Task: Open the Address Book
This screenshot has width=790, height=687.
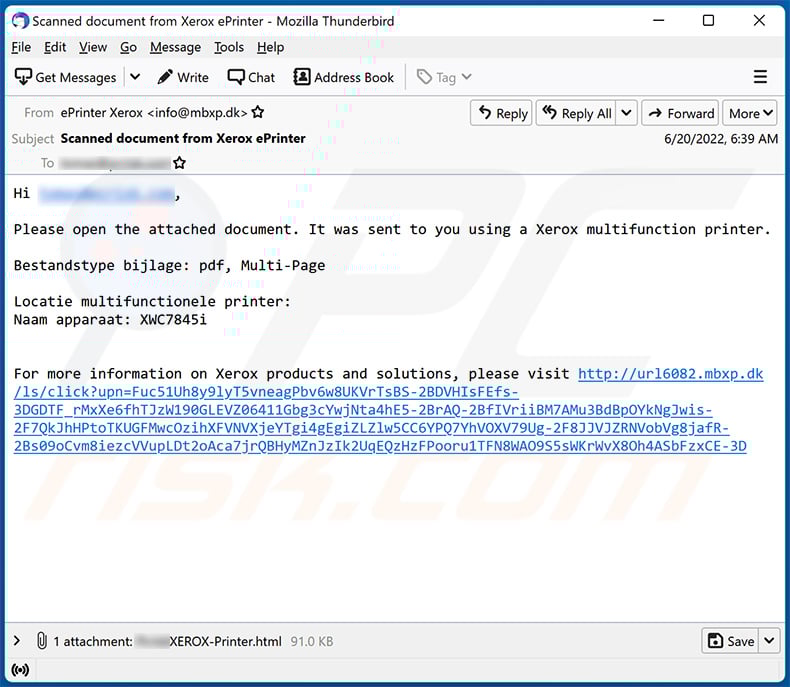Action: coord(344,77)
